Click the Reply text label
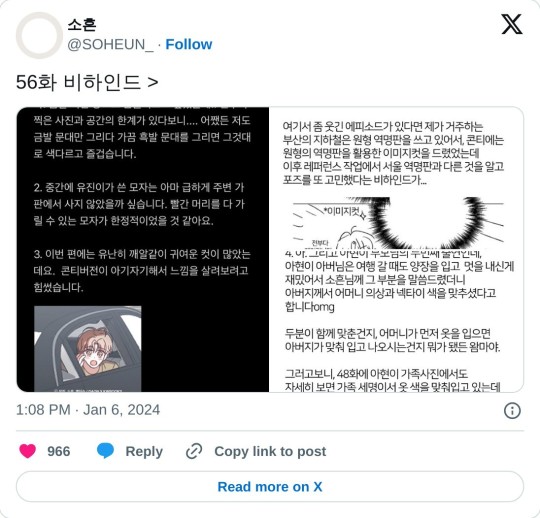The width and height of the screenshot is (540, 518). (x=144, y=451)
